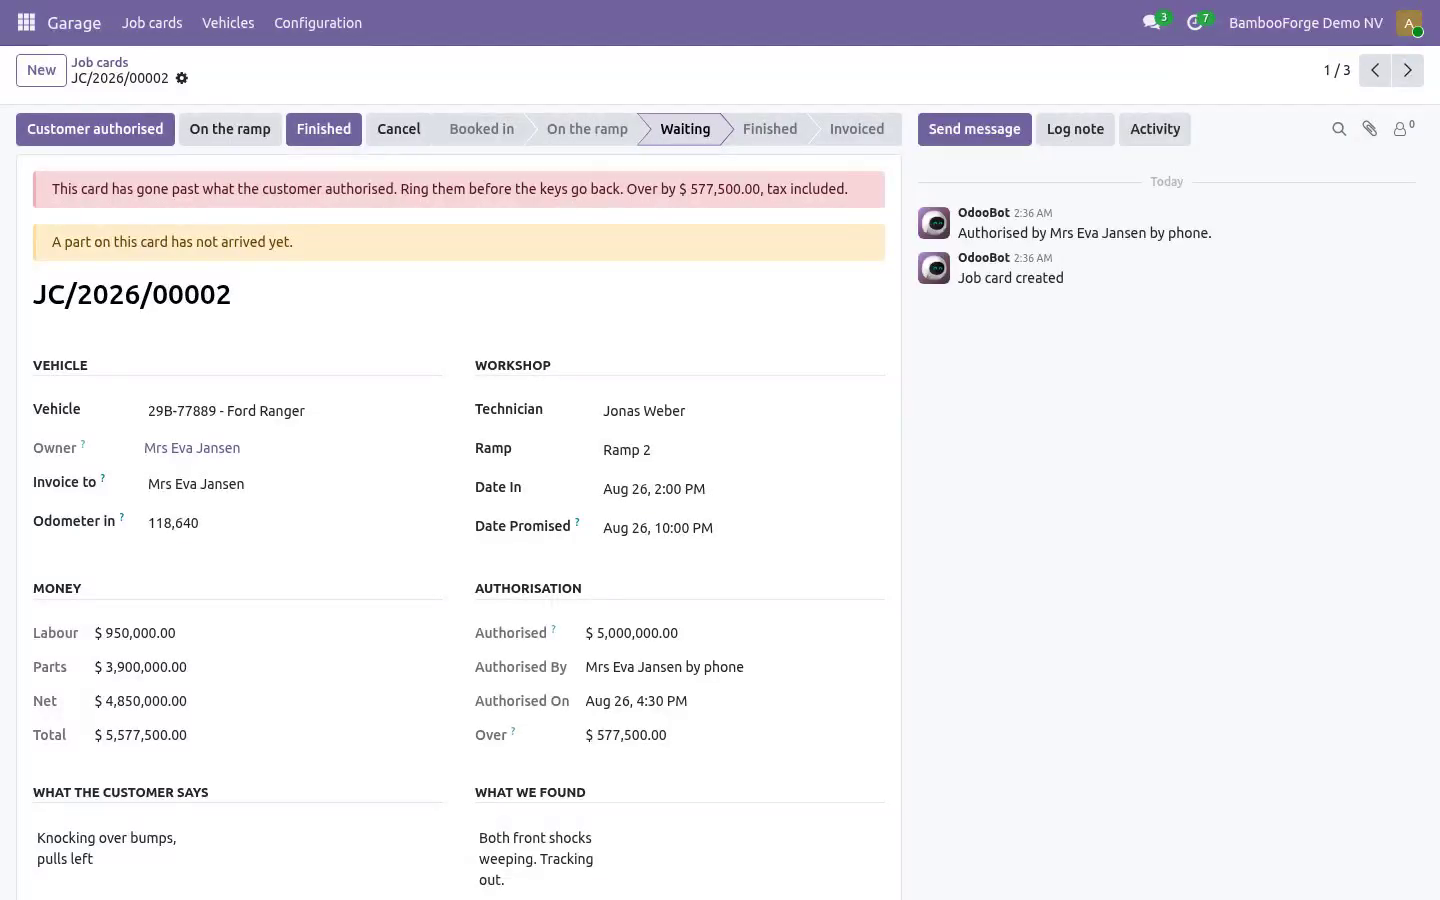Click the Over value $ 577,500.00

click(626, 735)
